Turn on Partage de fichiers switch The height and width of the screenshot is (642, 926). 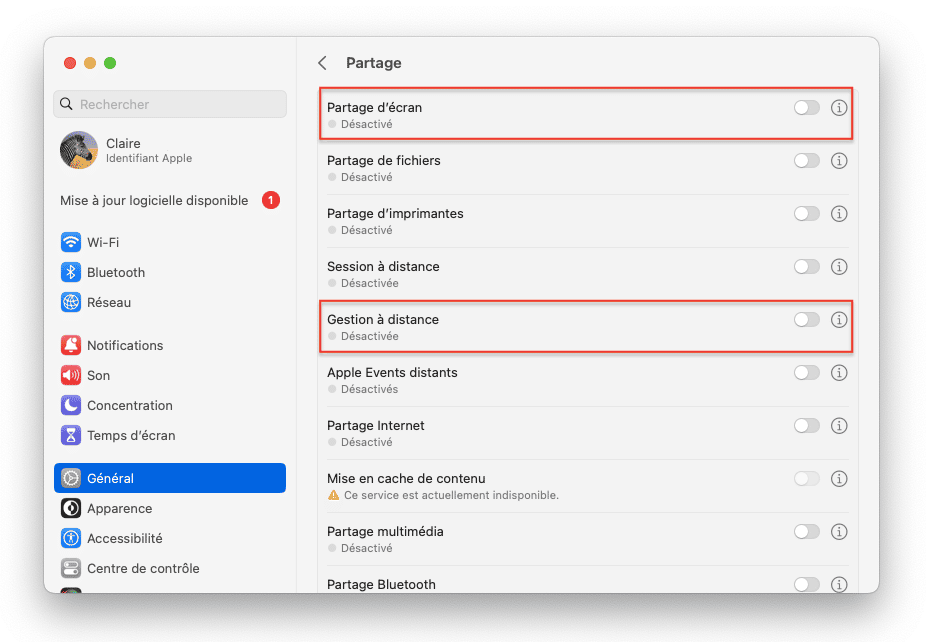[x=806, y=160]
